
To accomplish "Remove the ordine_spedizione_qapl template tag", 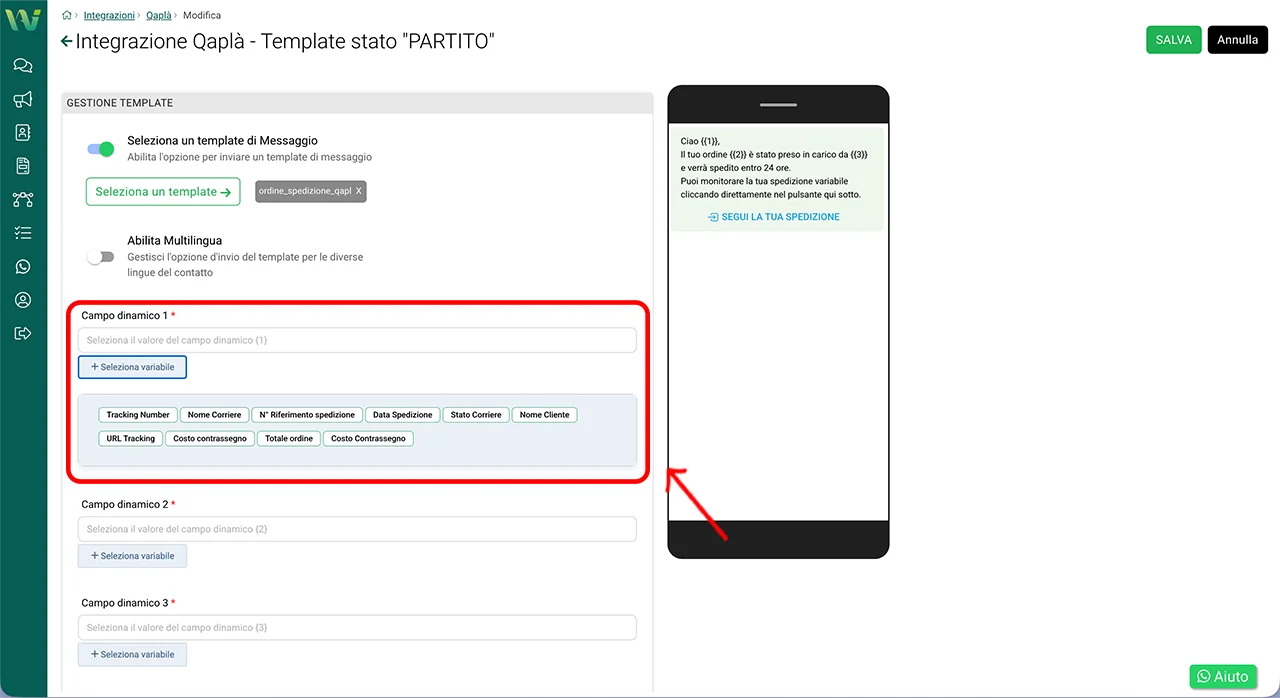I will tap(359, 191).
